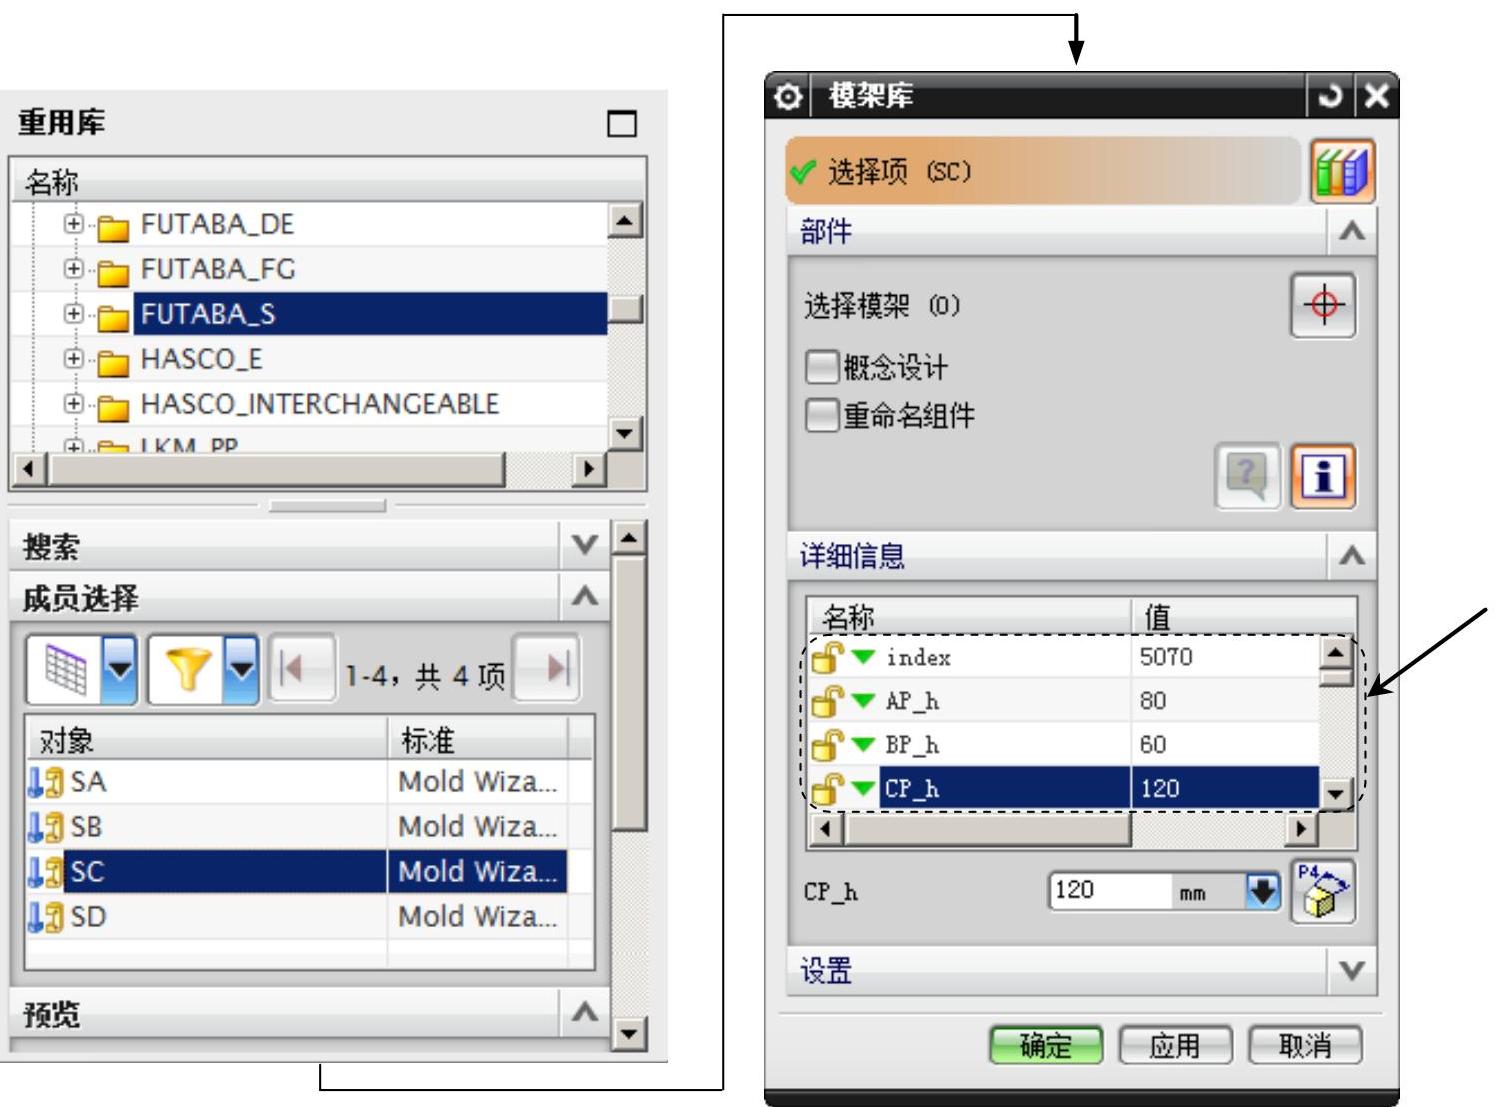Collapse the 详细信息 section

pyautogui.click(x=1352, y=555)
